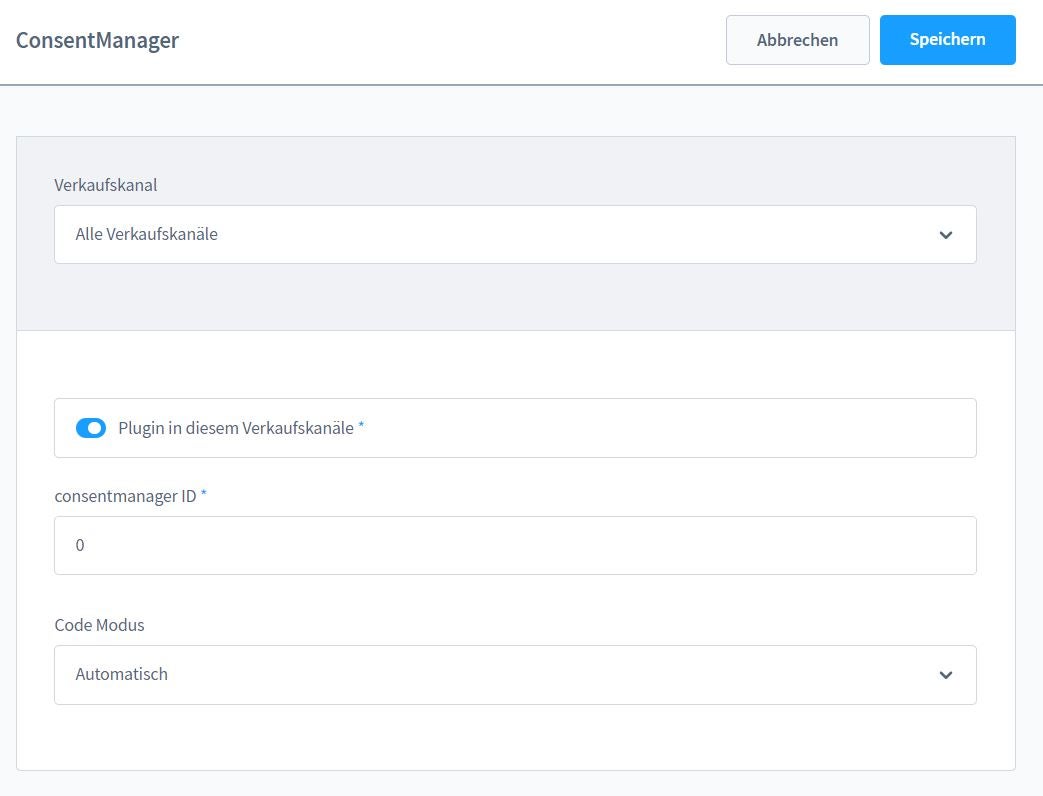Click the Speichern button

click(947, 40)
